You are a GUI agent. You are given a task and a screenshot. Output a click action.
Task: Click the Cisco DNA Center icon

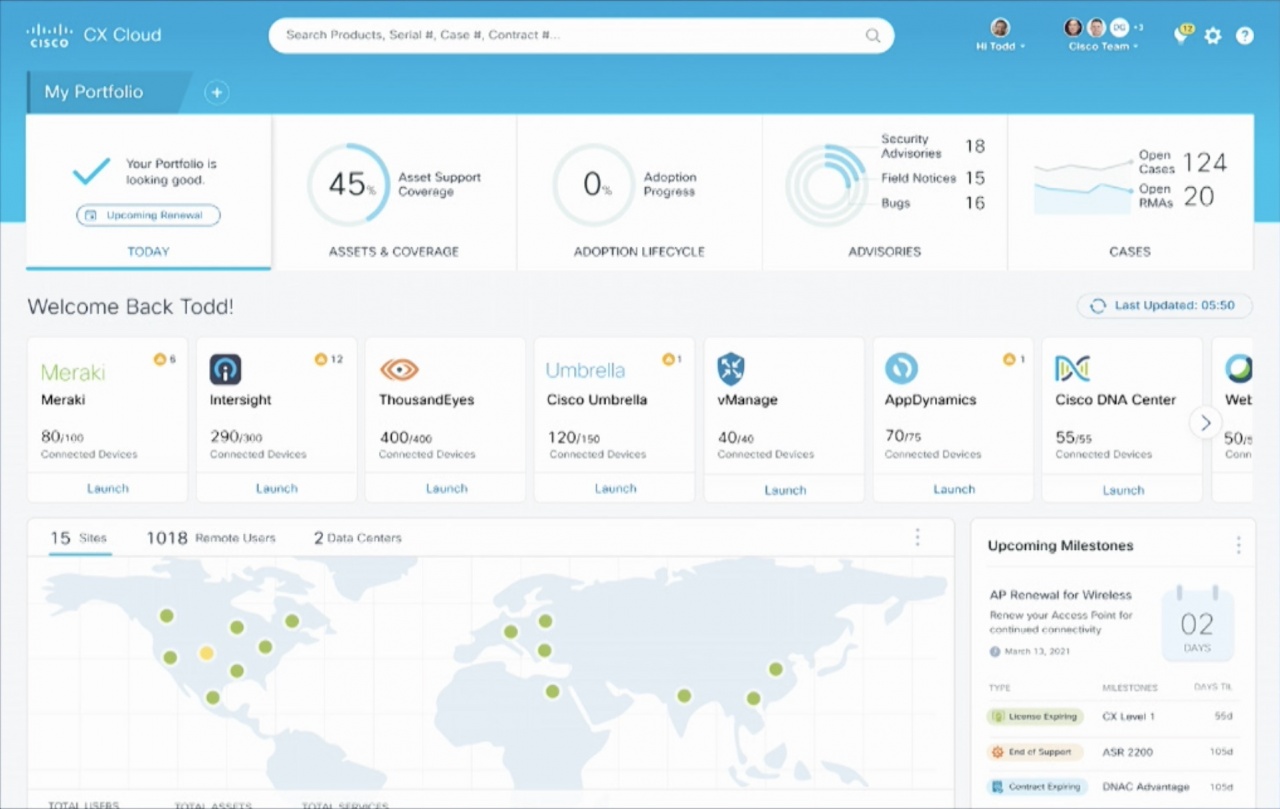(1072, 369)
